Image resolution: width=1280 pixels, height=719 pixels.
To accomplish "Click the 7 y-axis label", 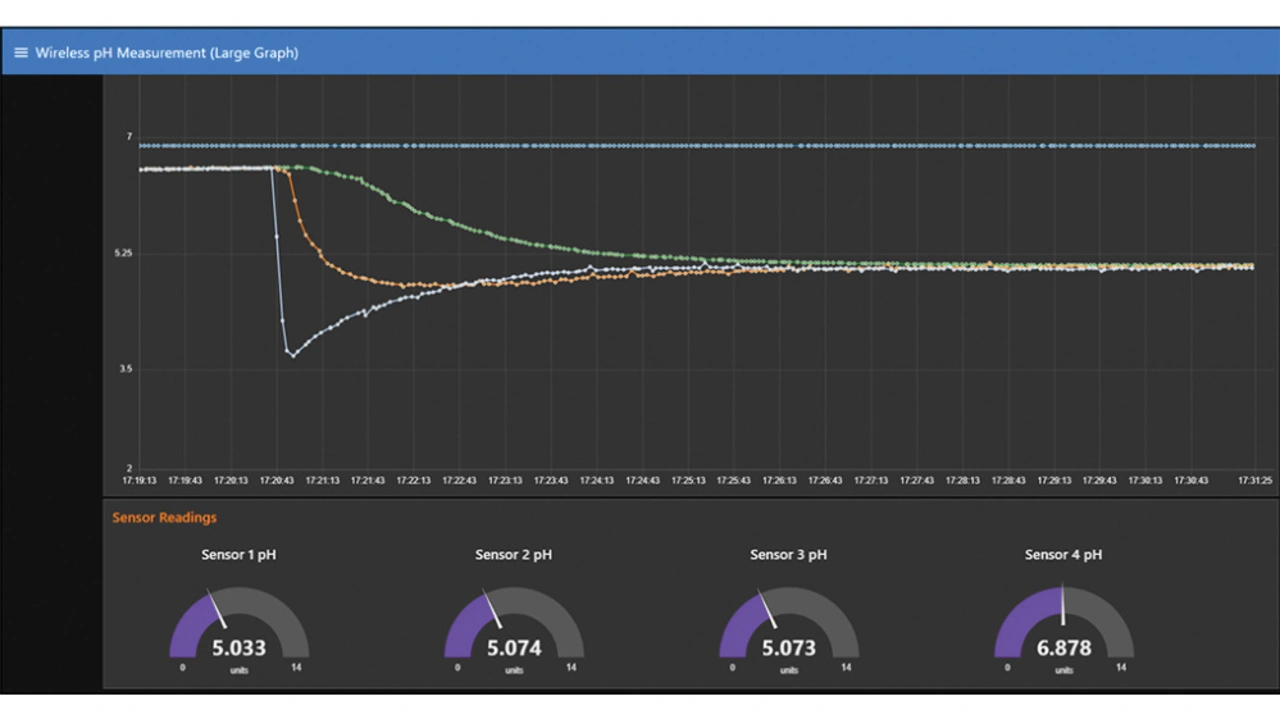I will coord(129,136).
